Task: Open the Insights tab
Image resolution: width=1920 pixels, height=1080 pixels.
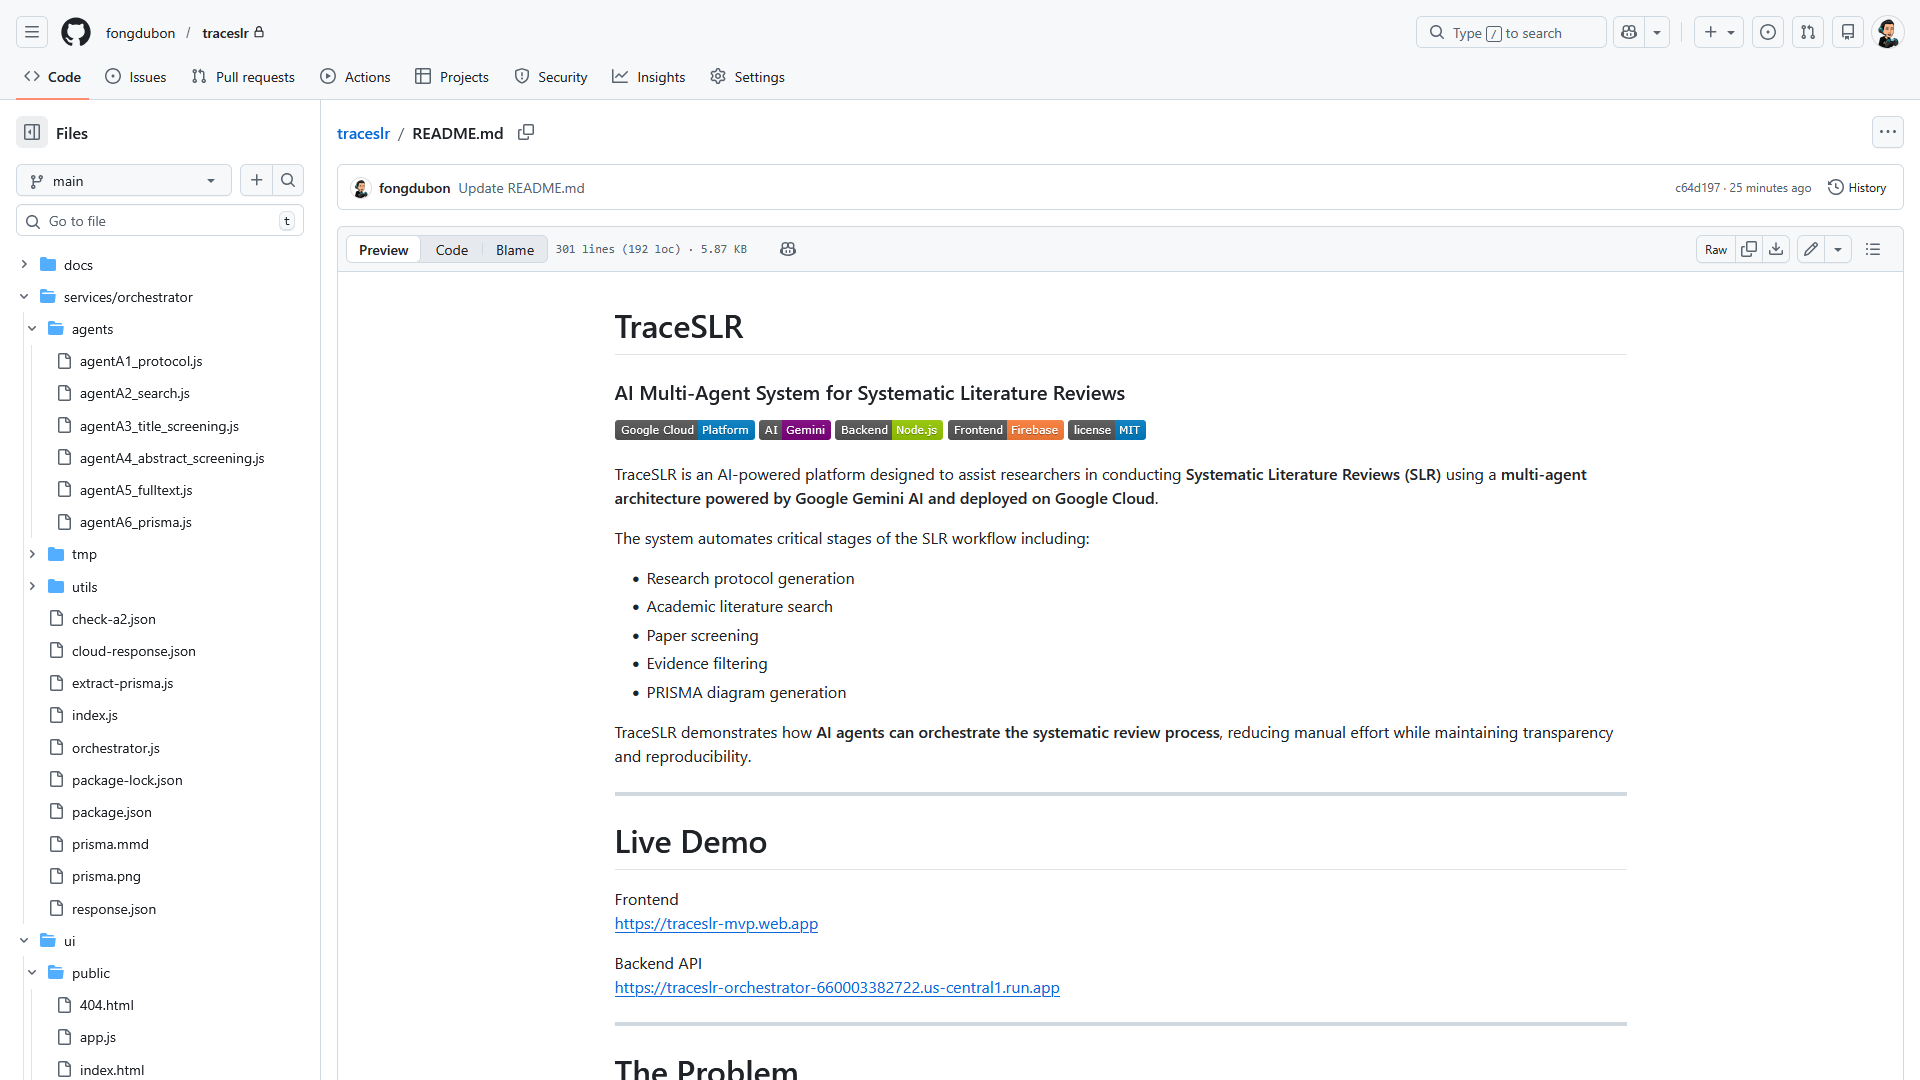Action: point(649,77)
